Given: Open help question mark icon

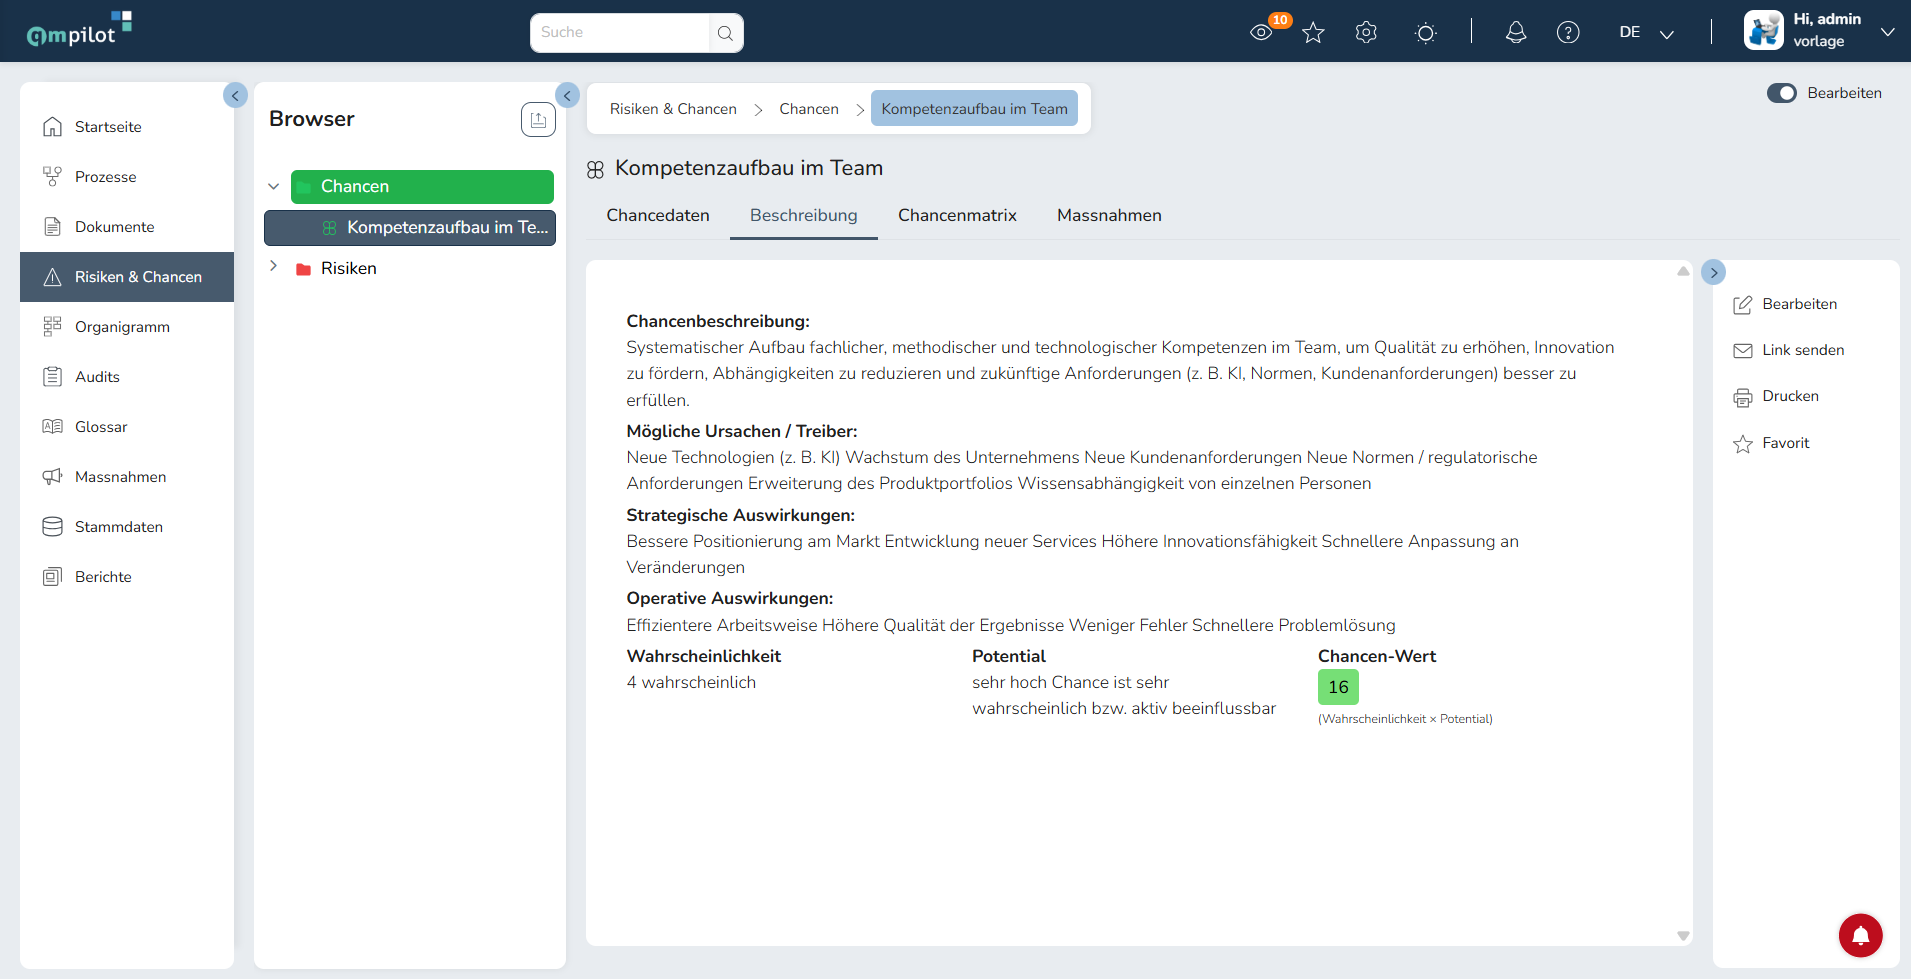Looking at the screenshot, I should [1568, 33].
